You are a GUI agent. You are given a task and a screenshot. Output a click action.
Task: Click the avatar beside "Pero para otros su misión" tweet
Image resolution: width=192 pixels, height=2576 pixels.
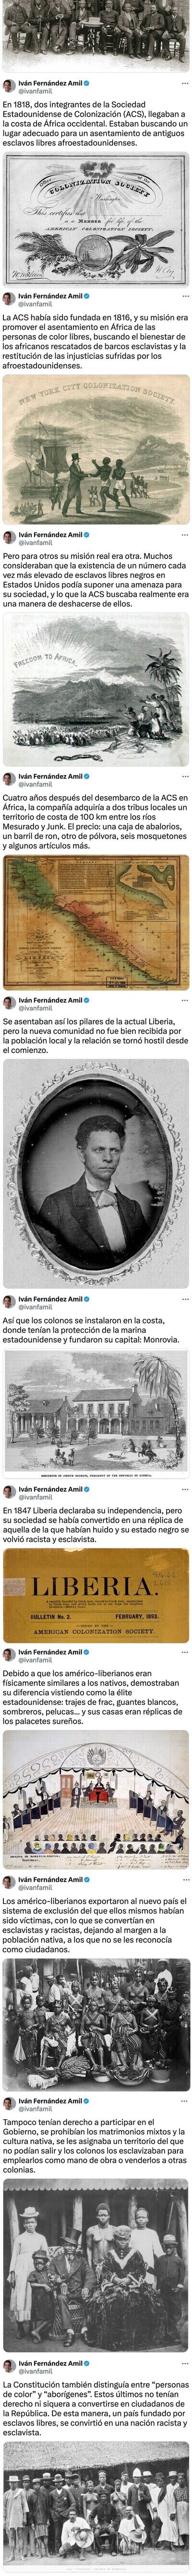click(x=9, y=539)
